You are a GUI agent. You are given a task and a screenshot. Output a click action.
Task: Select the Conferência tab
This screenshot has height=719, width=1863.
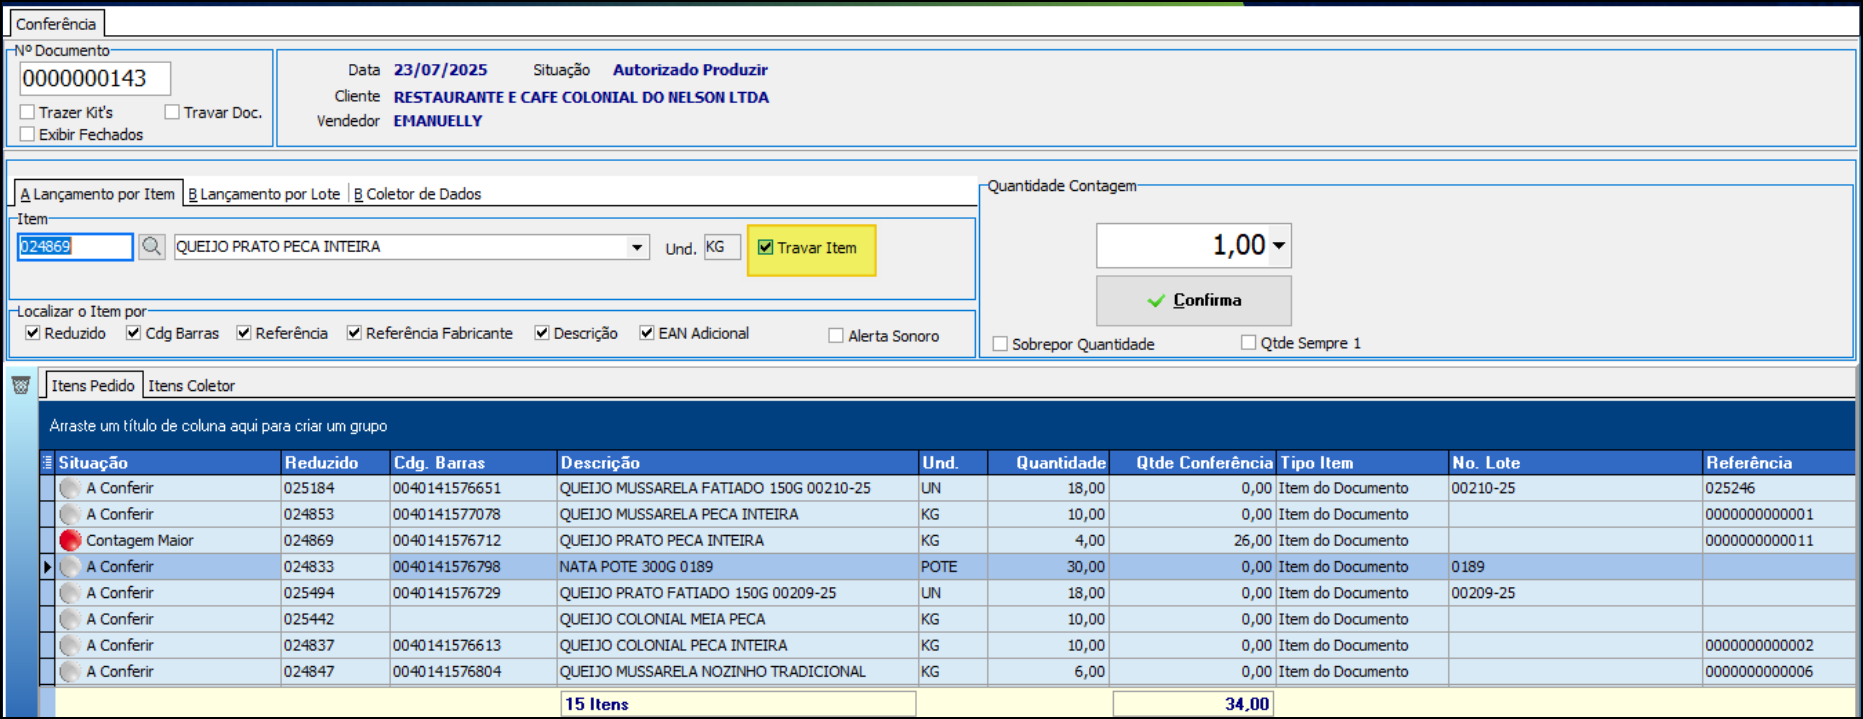(56, 23)
